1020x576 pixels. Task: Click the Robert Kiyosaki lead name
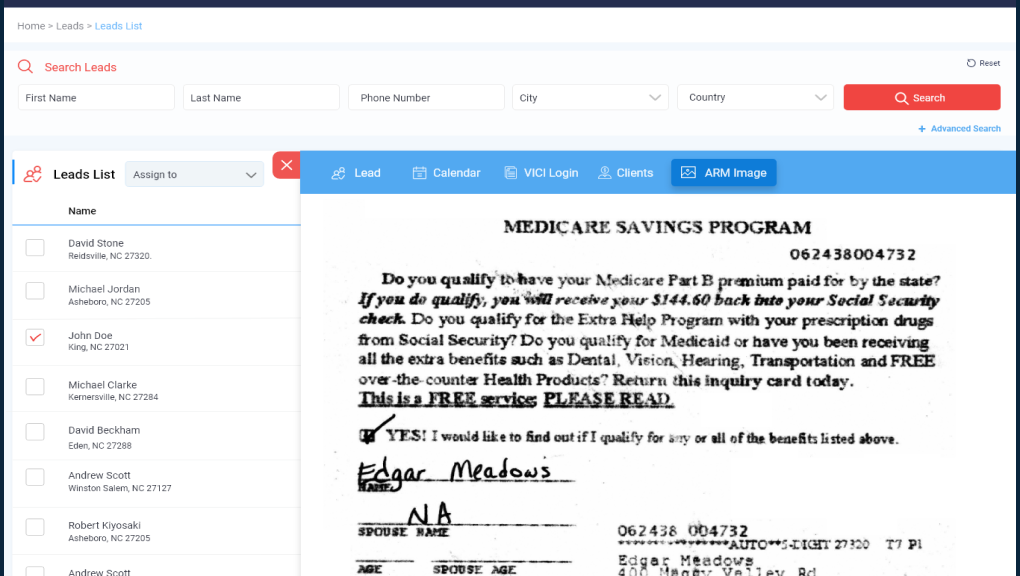104,525
